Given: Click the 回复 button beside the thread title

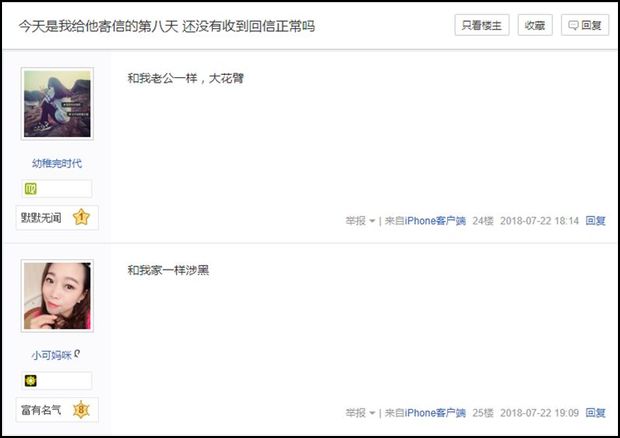Looking at the screenshot, I should tap(585, 25).
